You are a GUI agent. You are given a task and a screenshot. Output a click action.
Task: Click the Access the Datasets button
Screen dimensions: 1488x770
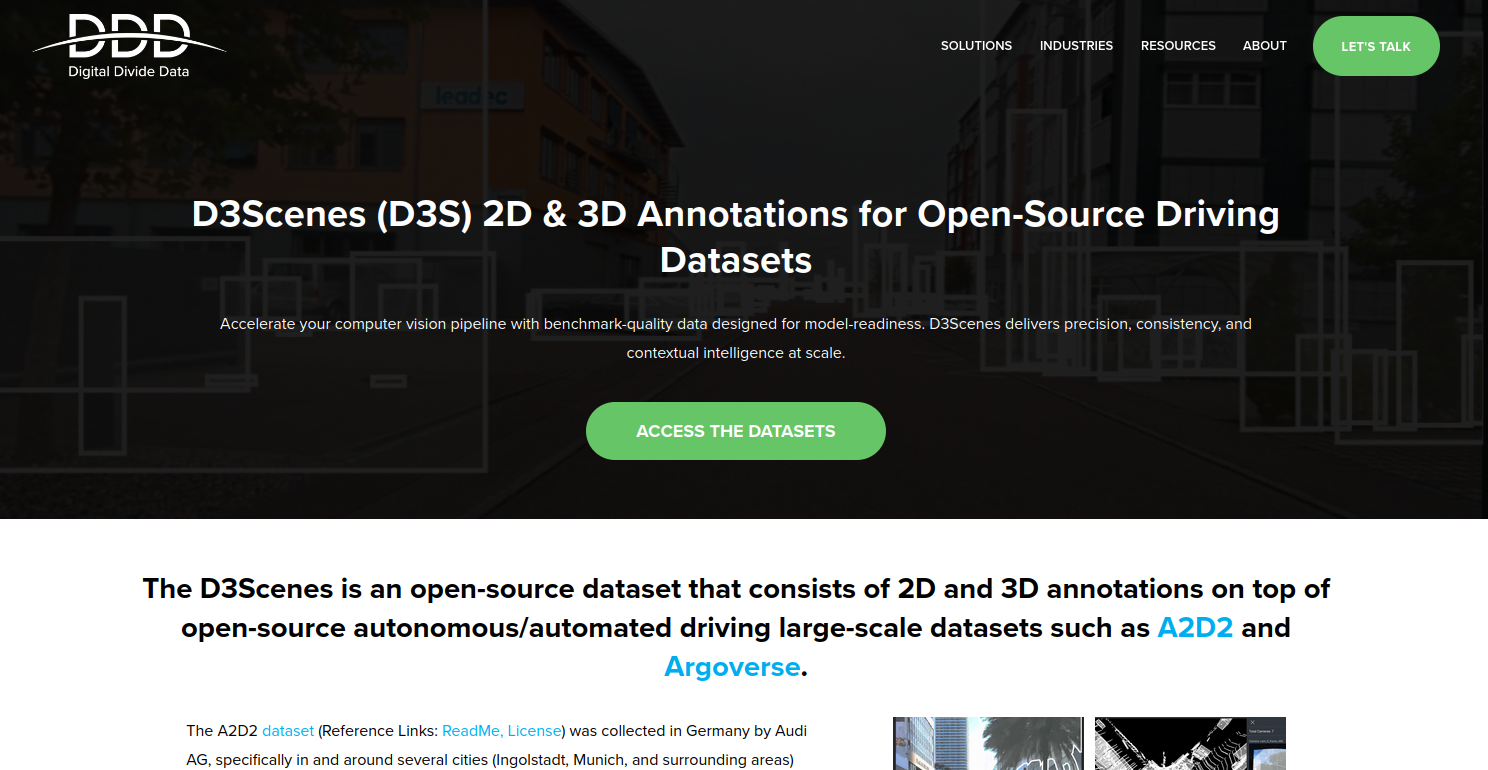(x=735, y=431)
